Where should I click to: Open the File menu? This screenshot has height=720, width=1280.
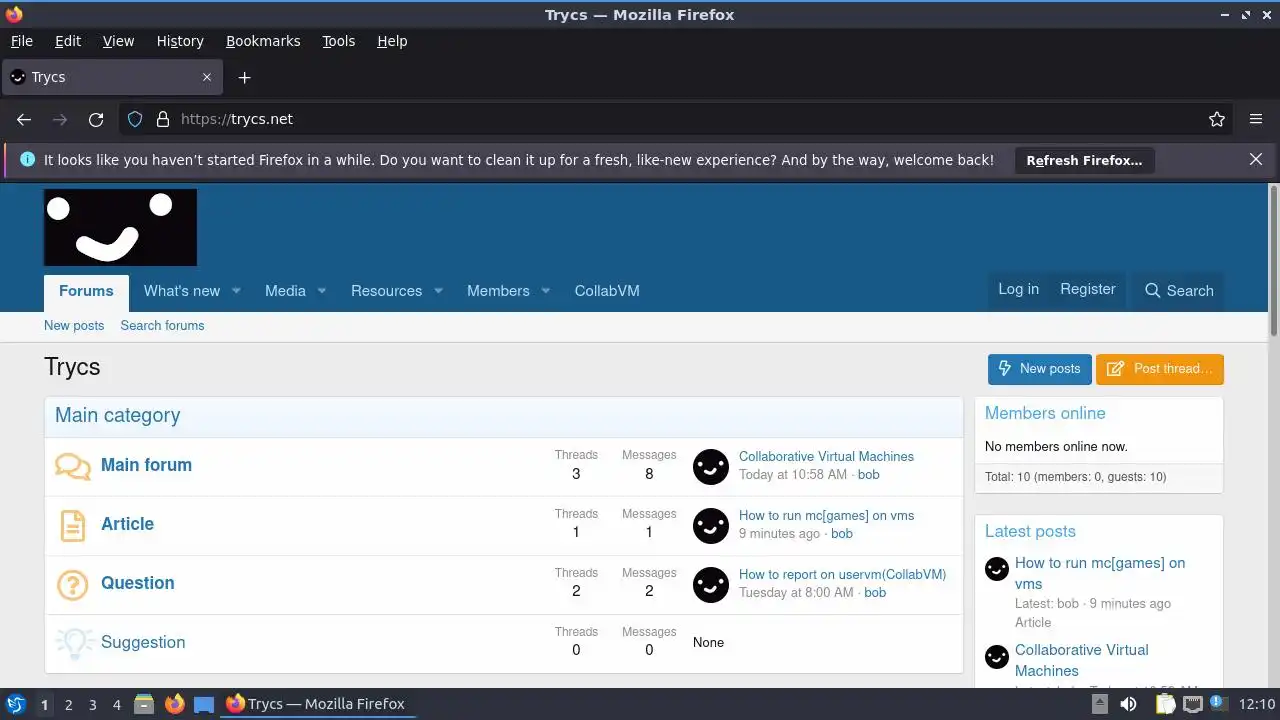point(21,41)
